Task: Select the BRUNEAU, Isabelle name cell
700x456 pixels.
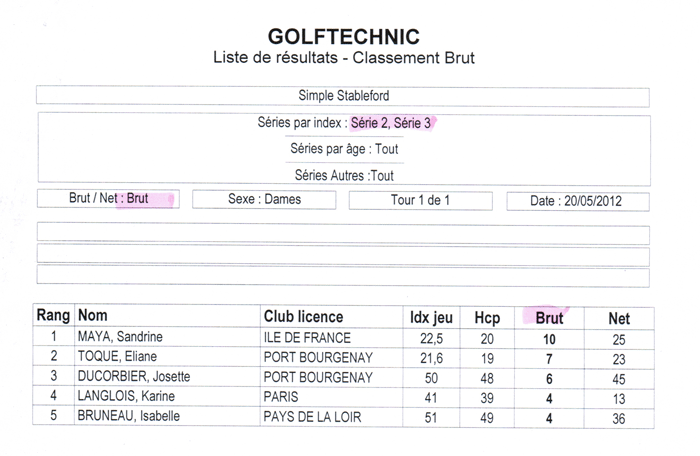Action: 167,416
